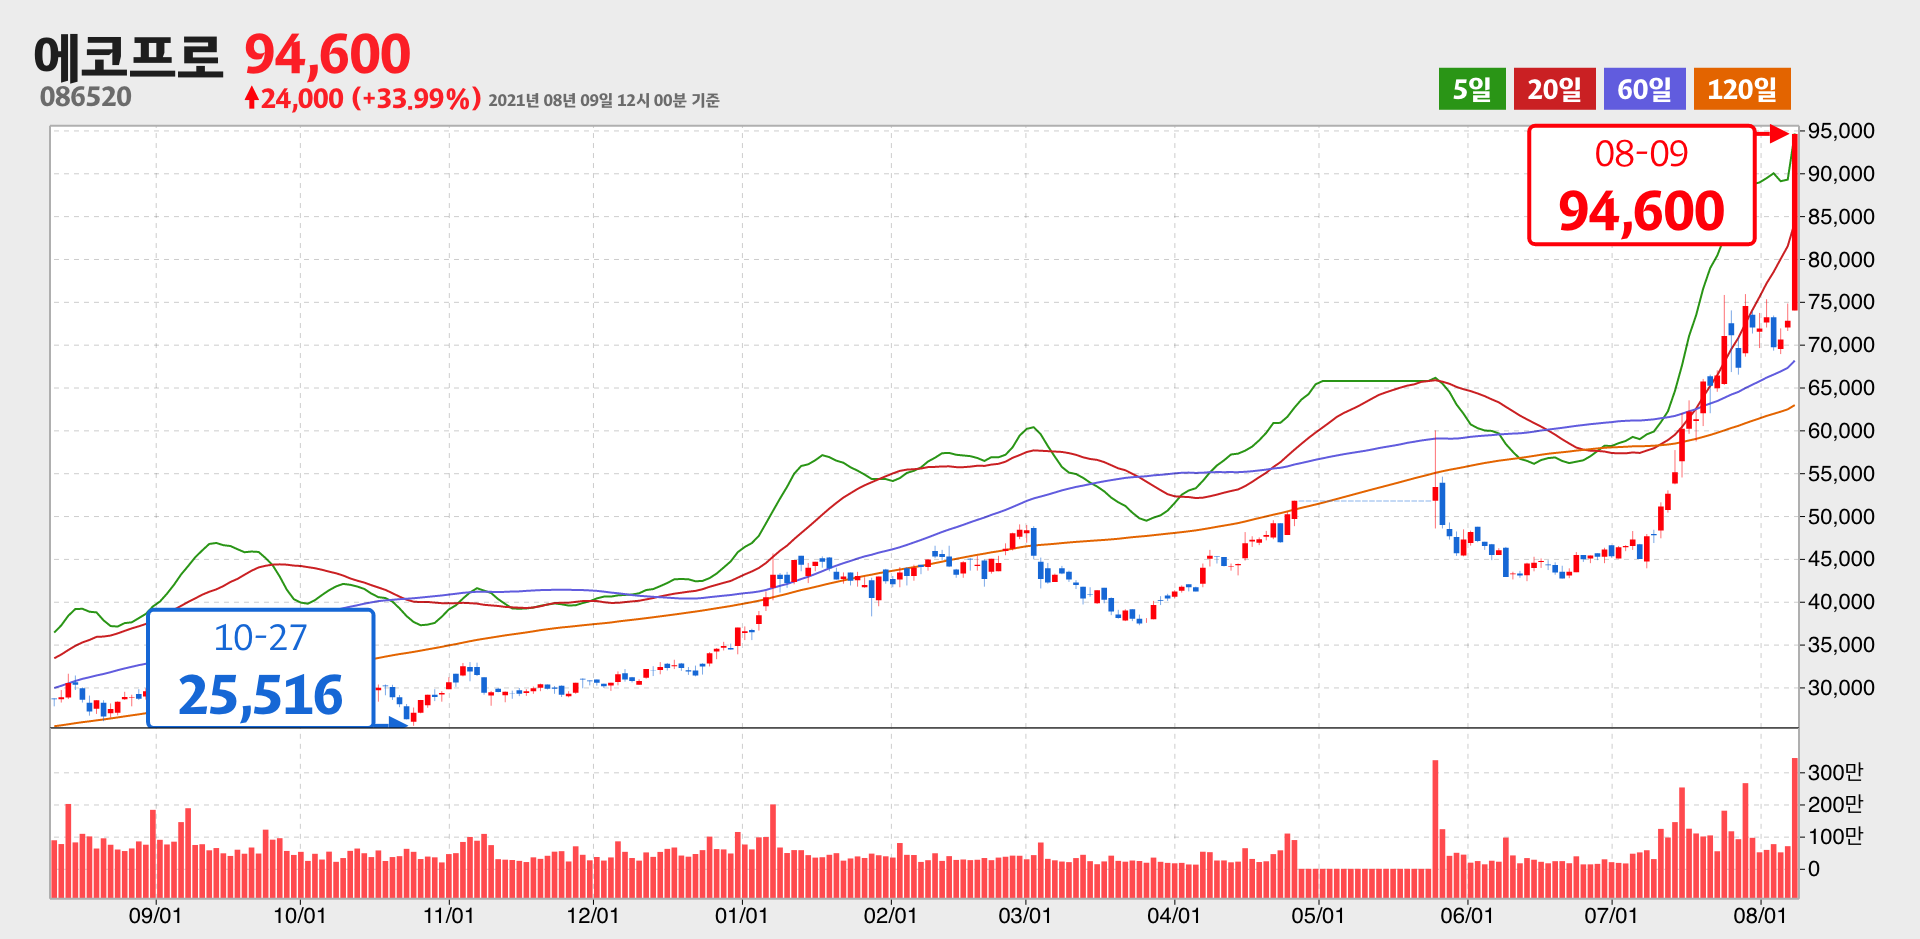Viewport: 1920px width, 939px height.
Task: Click the tall red candlestick on 08-09
Action: pyautogui.click(x=1795, y=222)
